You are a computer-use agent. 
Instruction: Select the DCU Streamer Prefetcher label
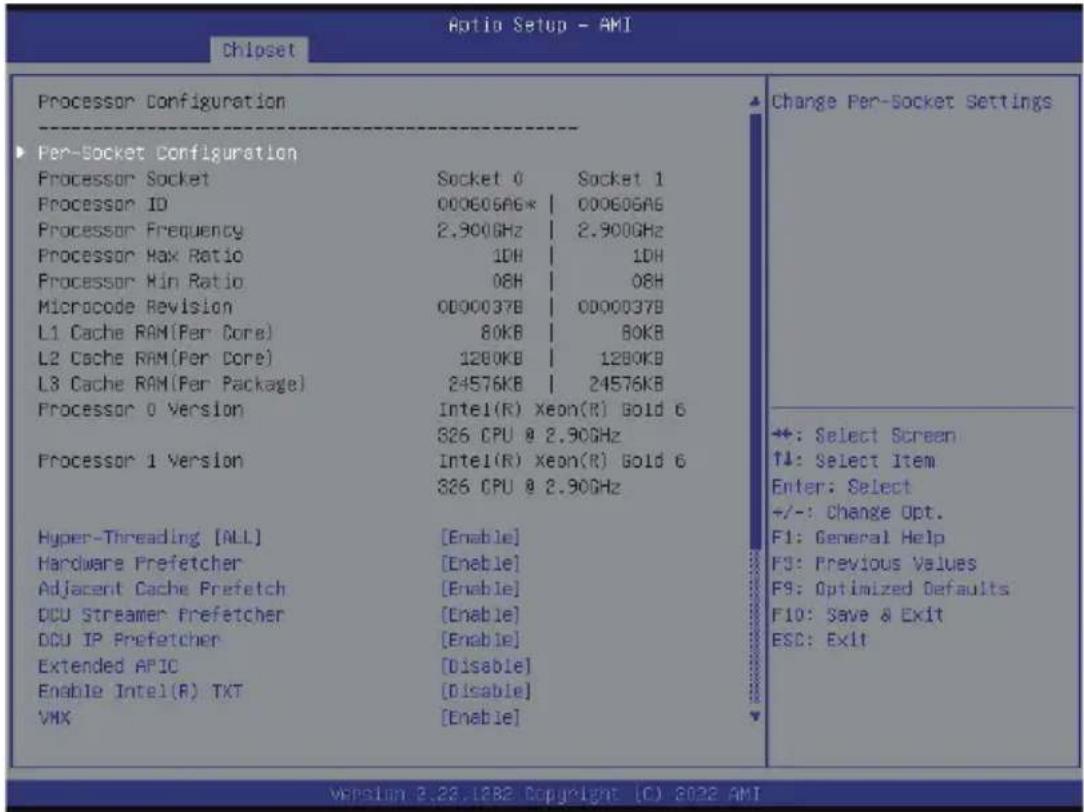pyautogui.click(x=161, y=614)
